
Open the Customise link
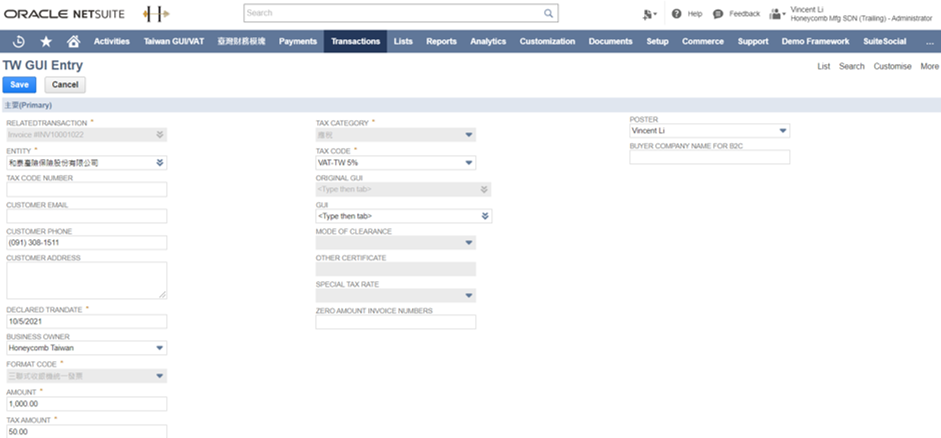tap(892, 67)
